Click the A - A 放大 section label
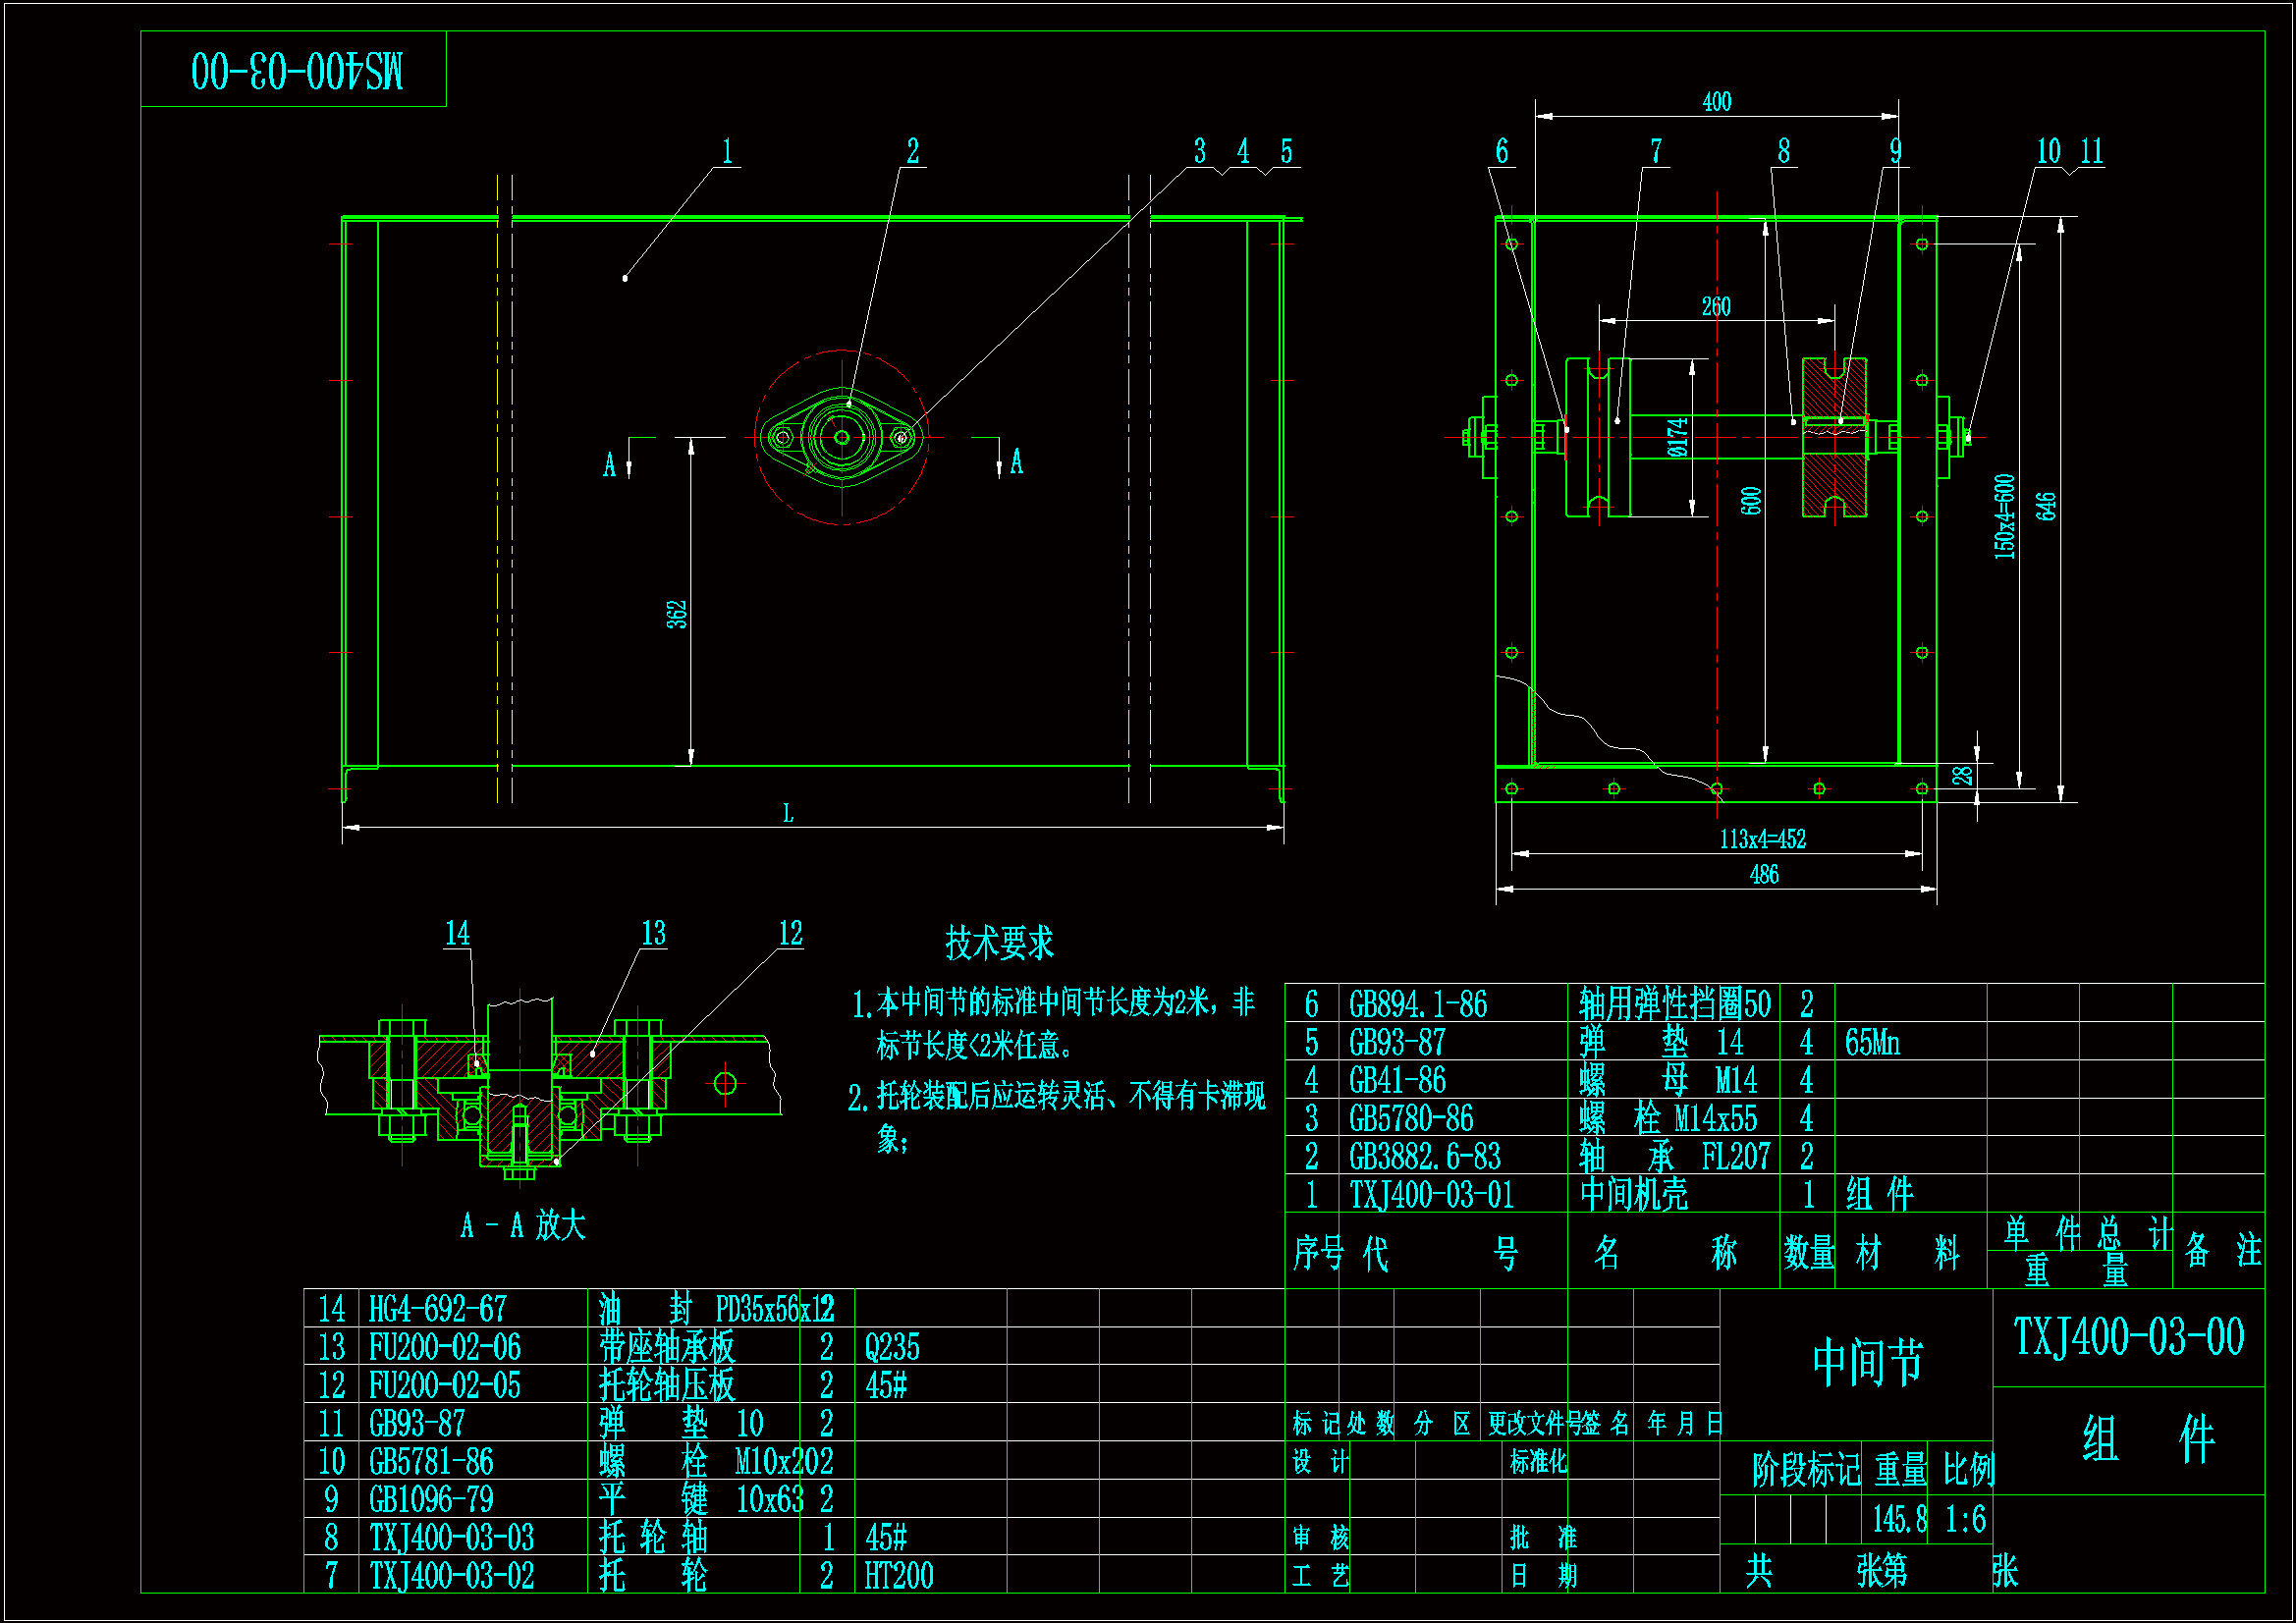This screenshot has width=2296, height=1623. 523,1225
